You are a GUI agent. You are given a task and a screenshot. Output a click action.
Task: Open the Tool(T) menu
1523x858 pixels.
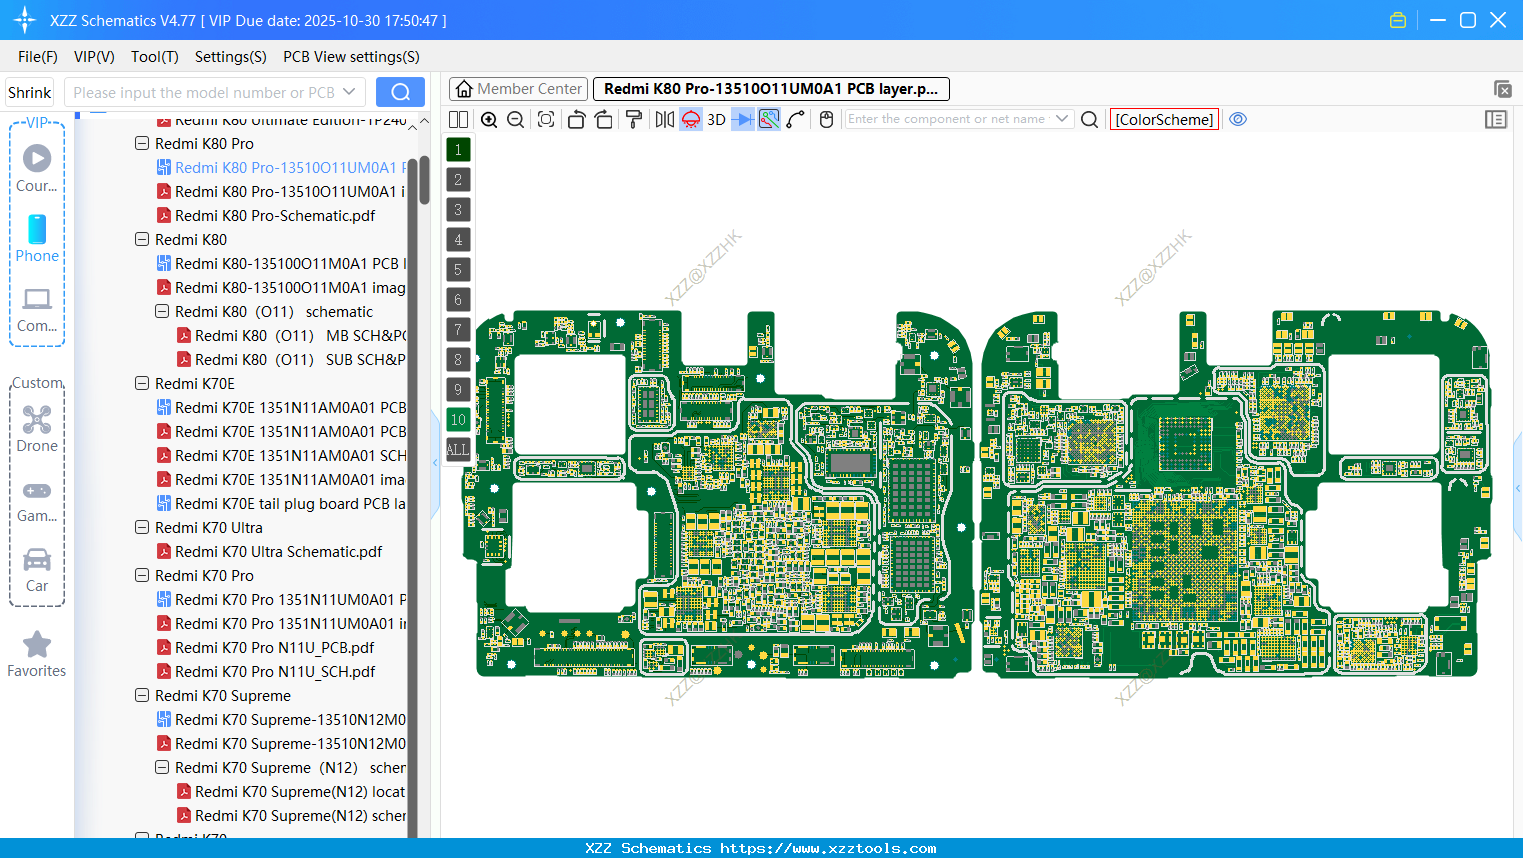154,57
